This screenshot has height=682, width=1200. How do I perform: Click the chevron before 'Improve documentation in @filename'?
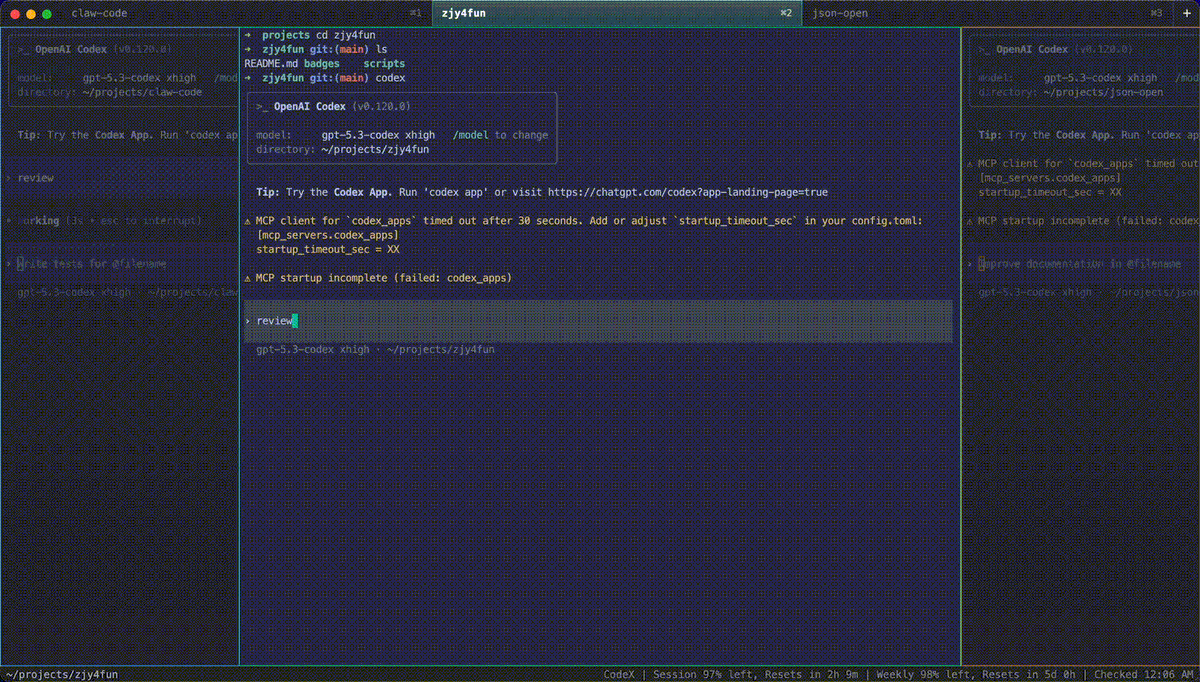(970, 264)
